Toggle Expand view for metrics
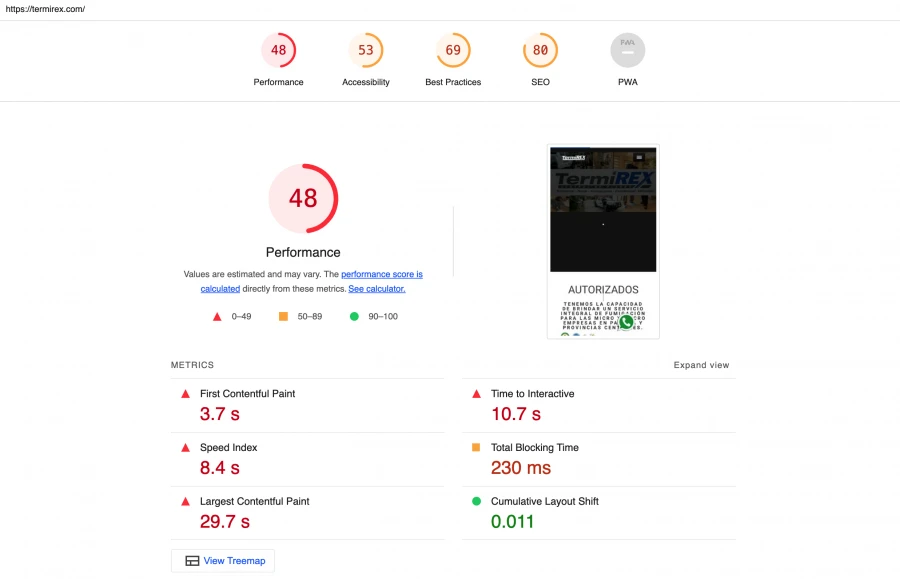This screenshot has height=579, width=900. coord(701,365)
